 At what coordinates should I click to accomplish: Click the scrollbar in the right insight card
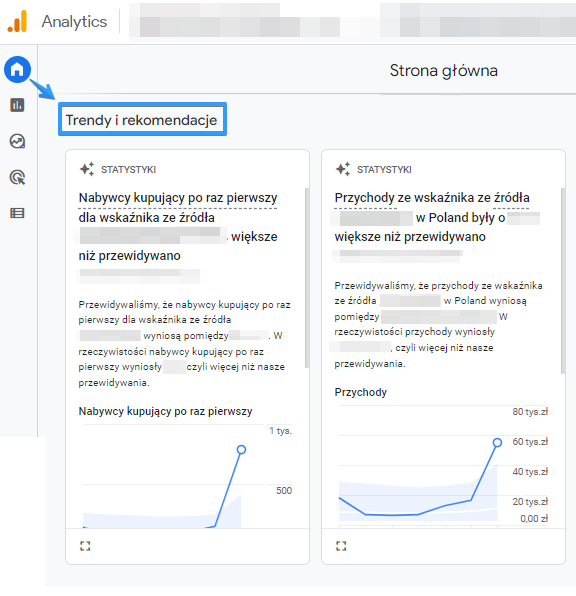pos(563,281)
